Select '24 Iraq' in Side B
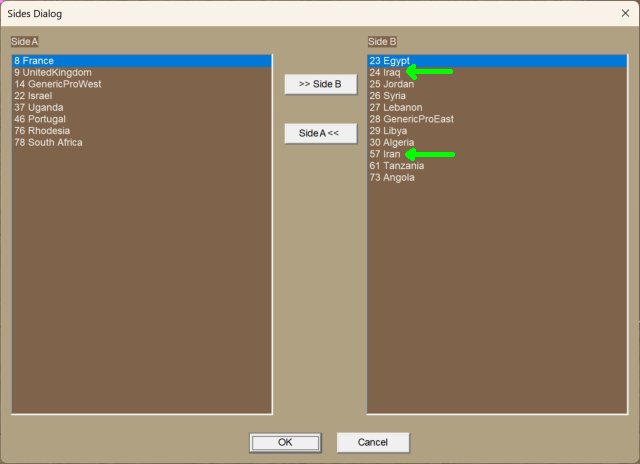Viewport: 640px width, 464px height. (x=497, y=73)
